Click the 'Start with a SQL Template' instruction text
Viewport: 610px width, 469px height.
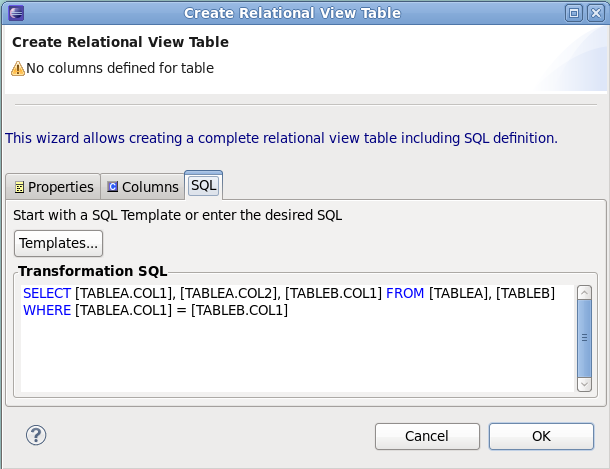177,215
